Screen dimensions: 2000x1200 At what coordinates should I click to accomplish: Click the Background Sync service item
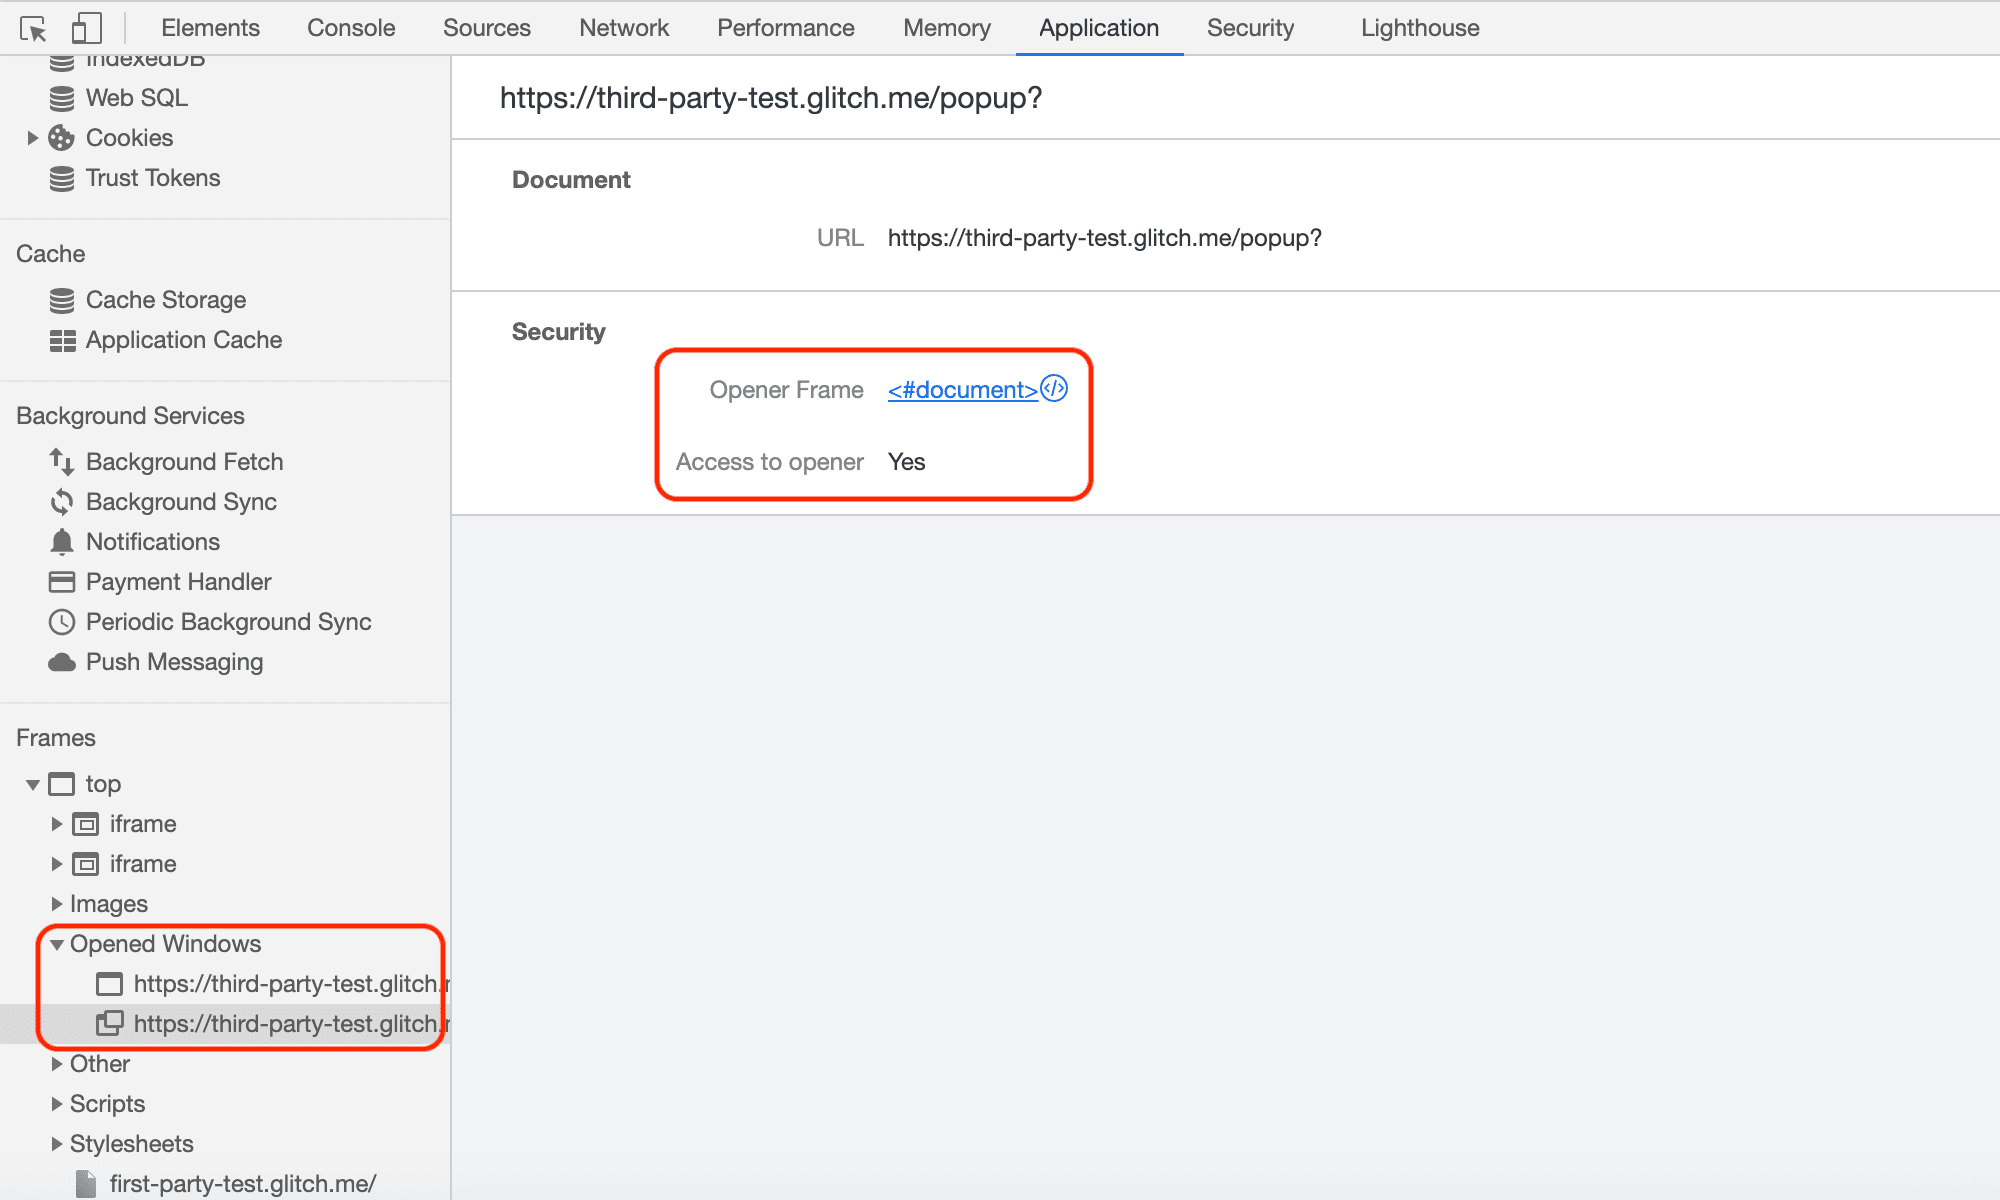pos(180,503)
